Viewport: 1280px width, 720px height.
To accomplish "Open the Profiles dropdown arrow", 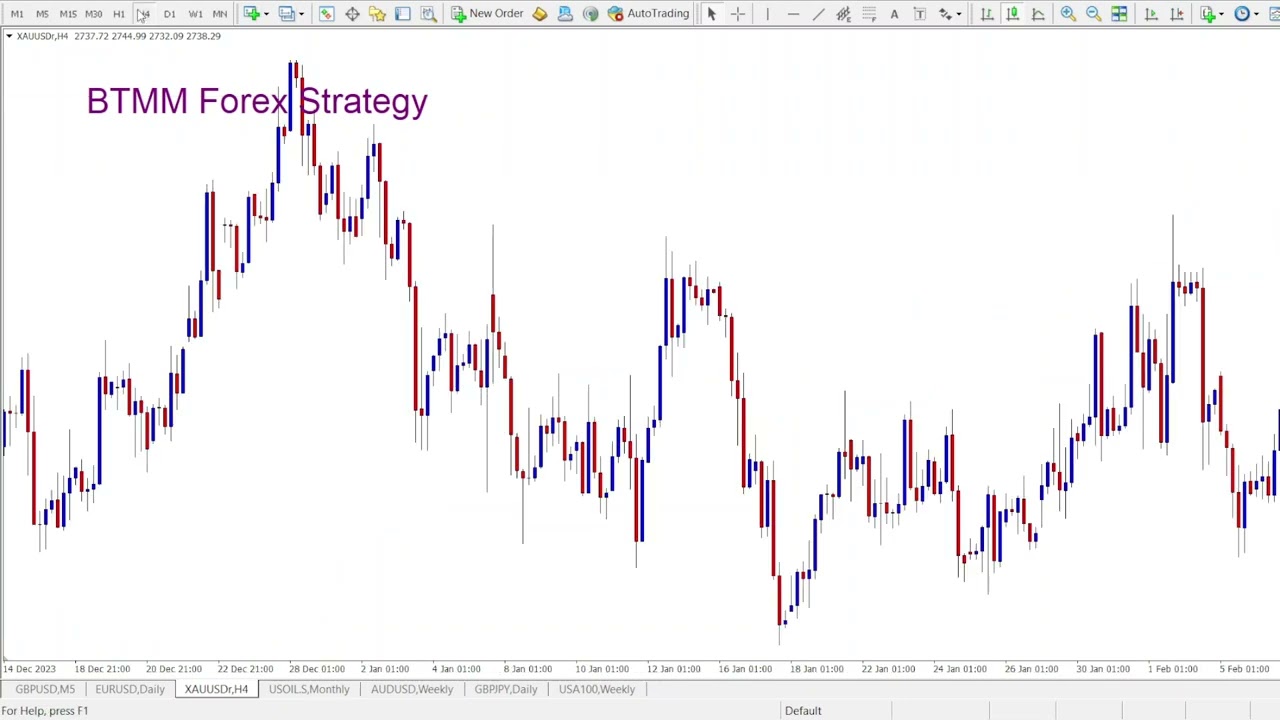I will 300,14.
